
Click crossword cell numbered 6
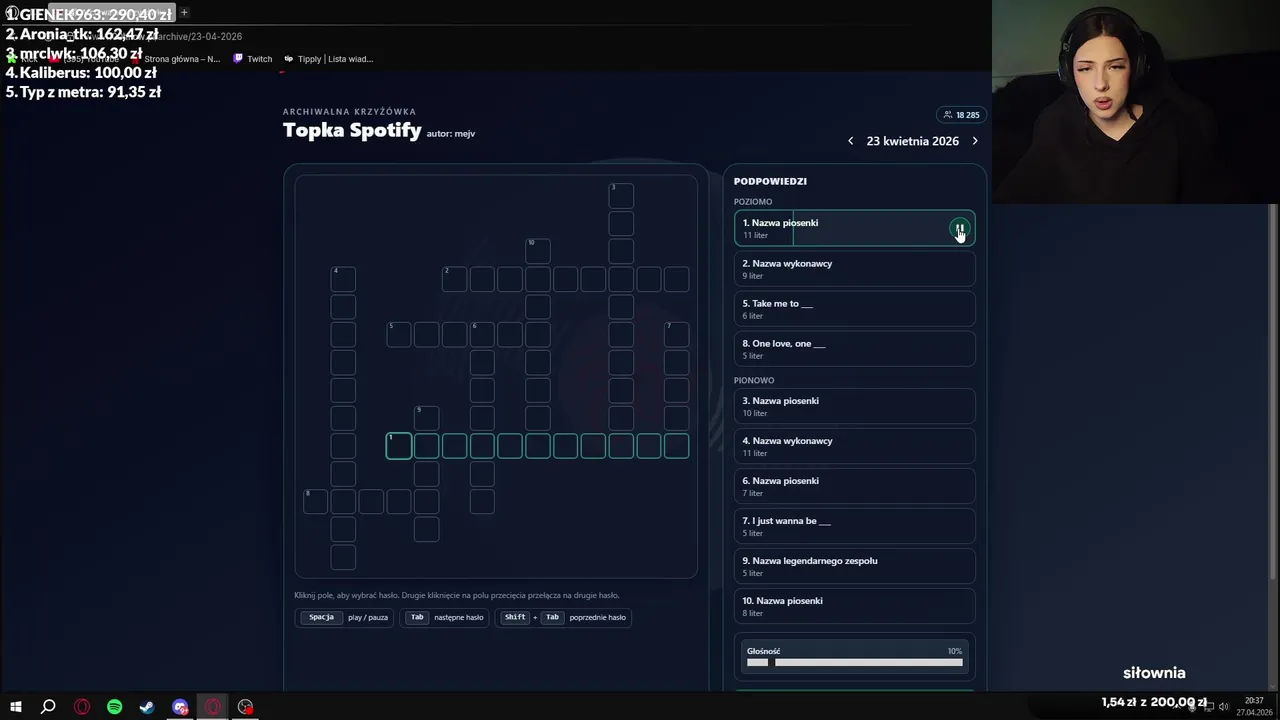pyautogui.click(x=482, y=334)
